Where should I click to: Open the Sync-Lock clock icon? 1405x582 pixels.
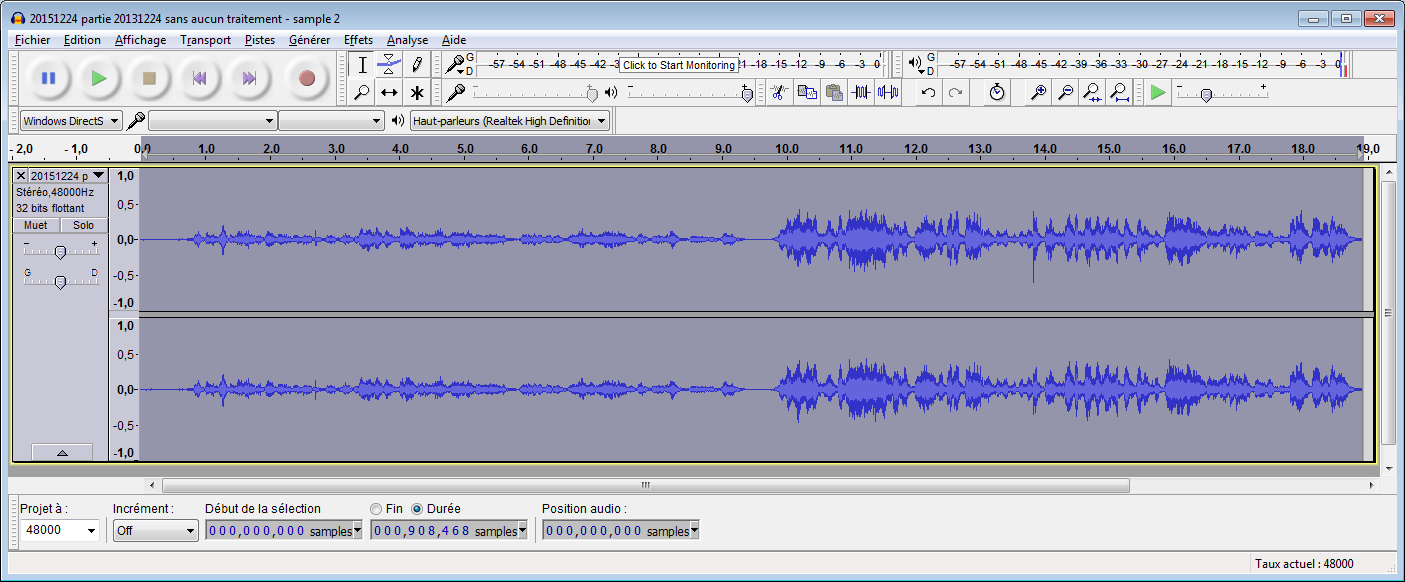[x=997, y=92]
